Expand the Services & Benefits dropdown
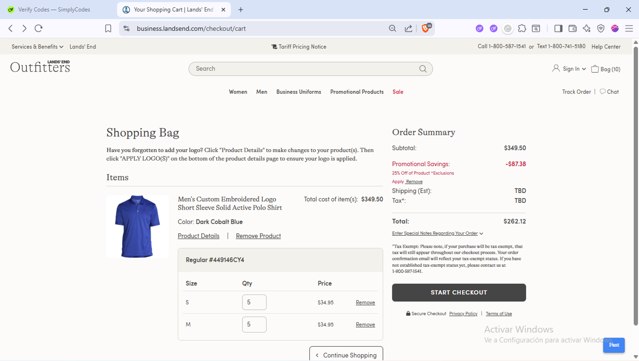 click(x=37, y=46)
